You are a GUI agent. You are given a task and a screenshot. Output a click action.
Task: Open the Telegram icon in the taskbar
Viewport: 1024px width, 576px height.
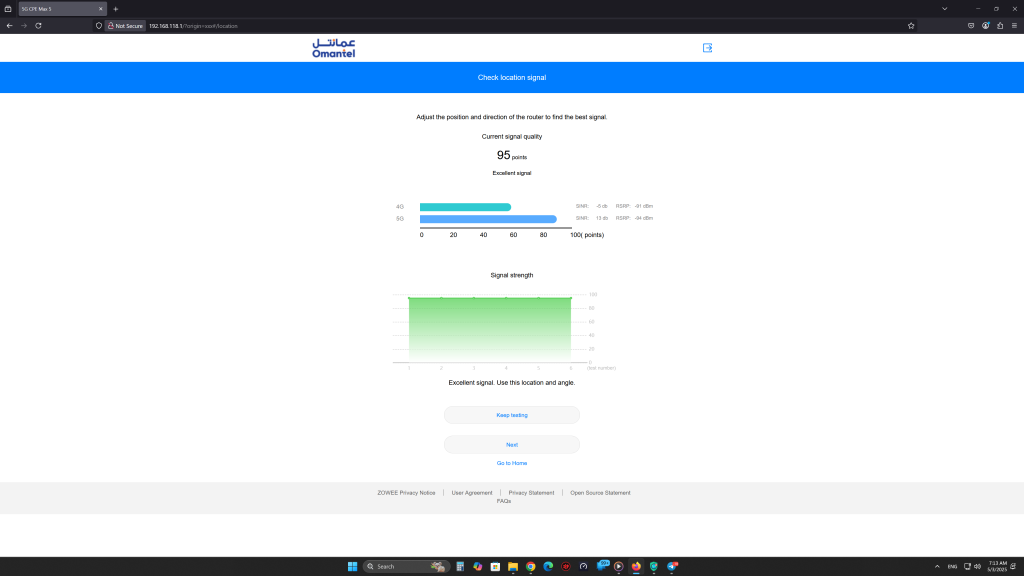pyautogui.click(x=670, y=566)
